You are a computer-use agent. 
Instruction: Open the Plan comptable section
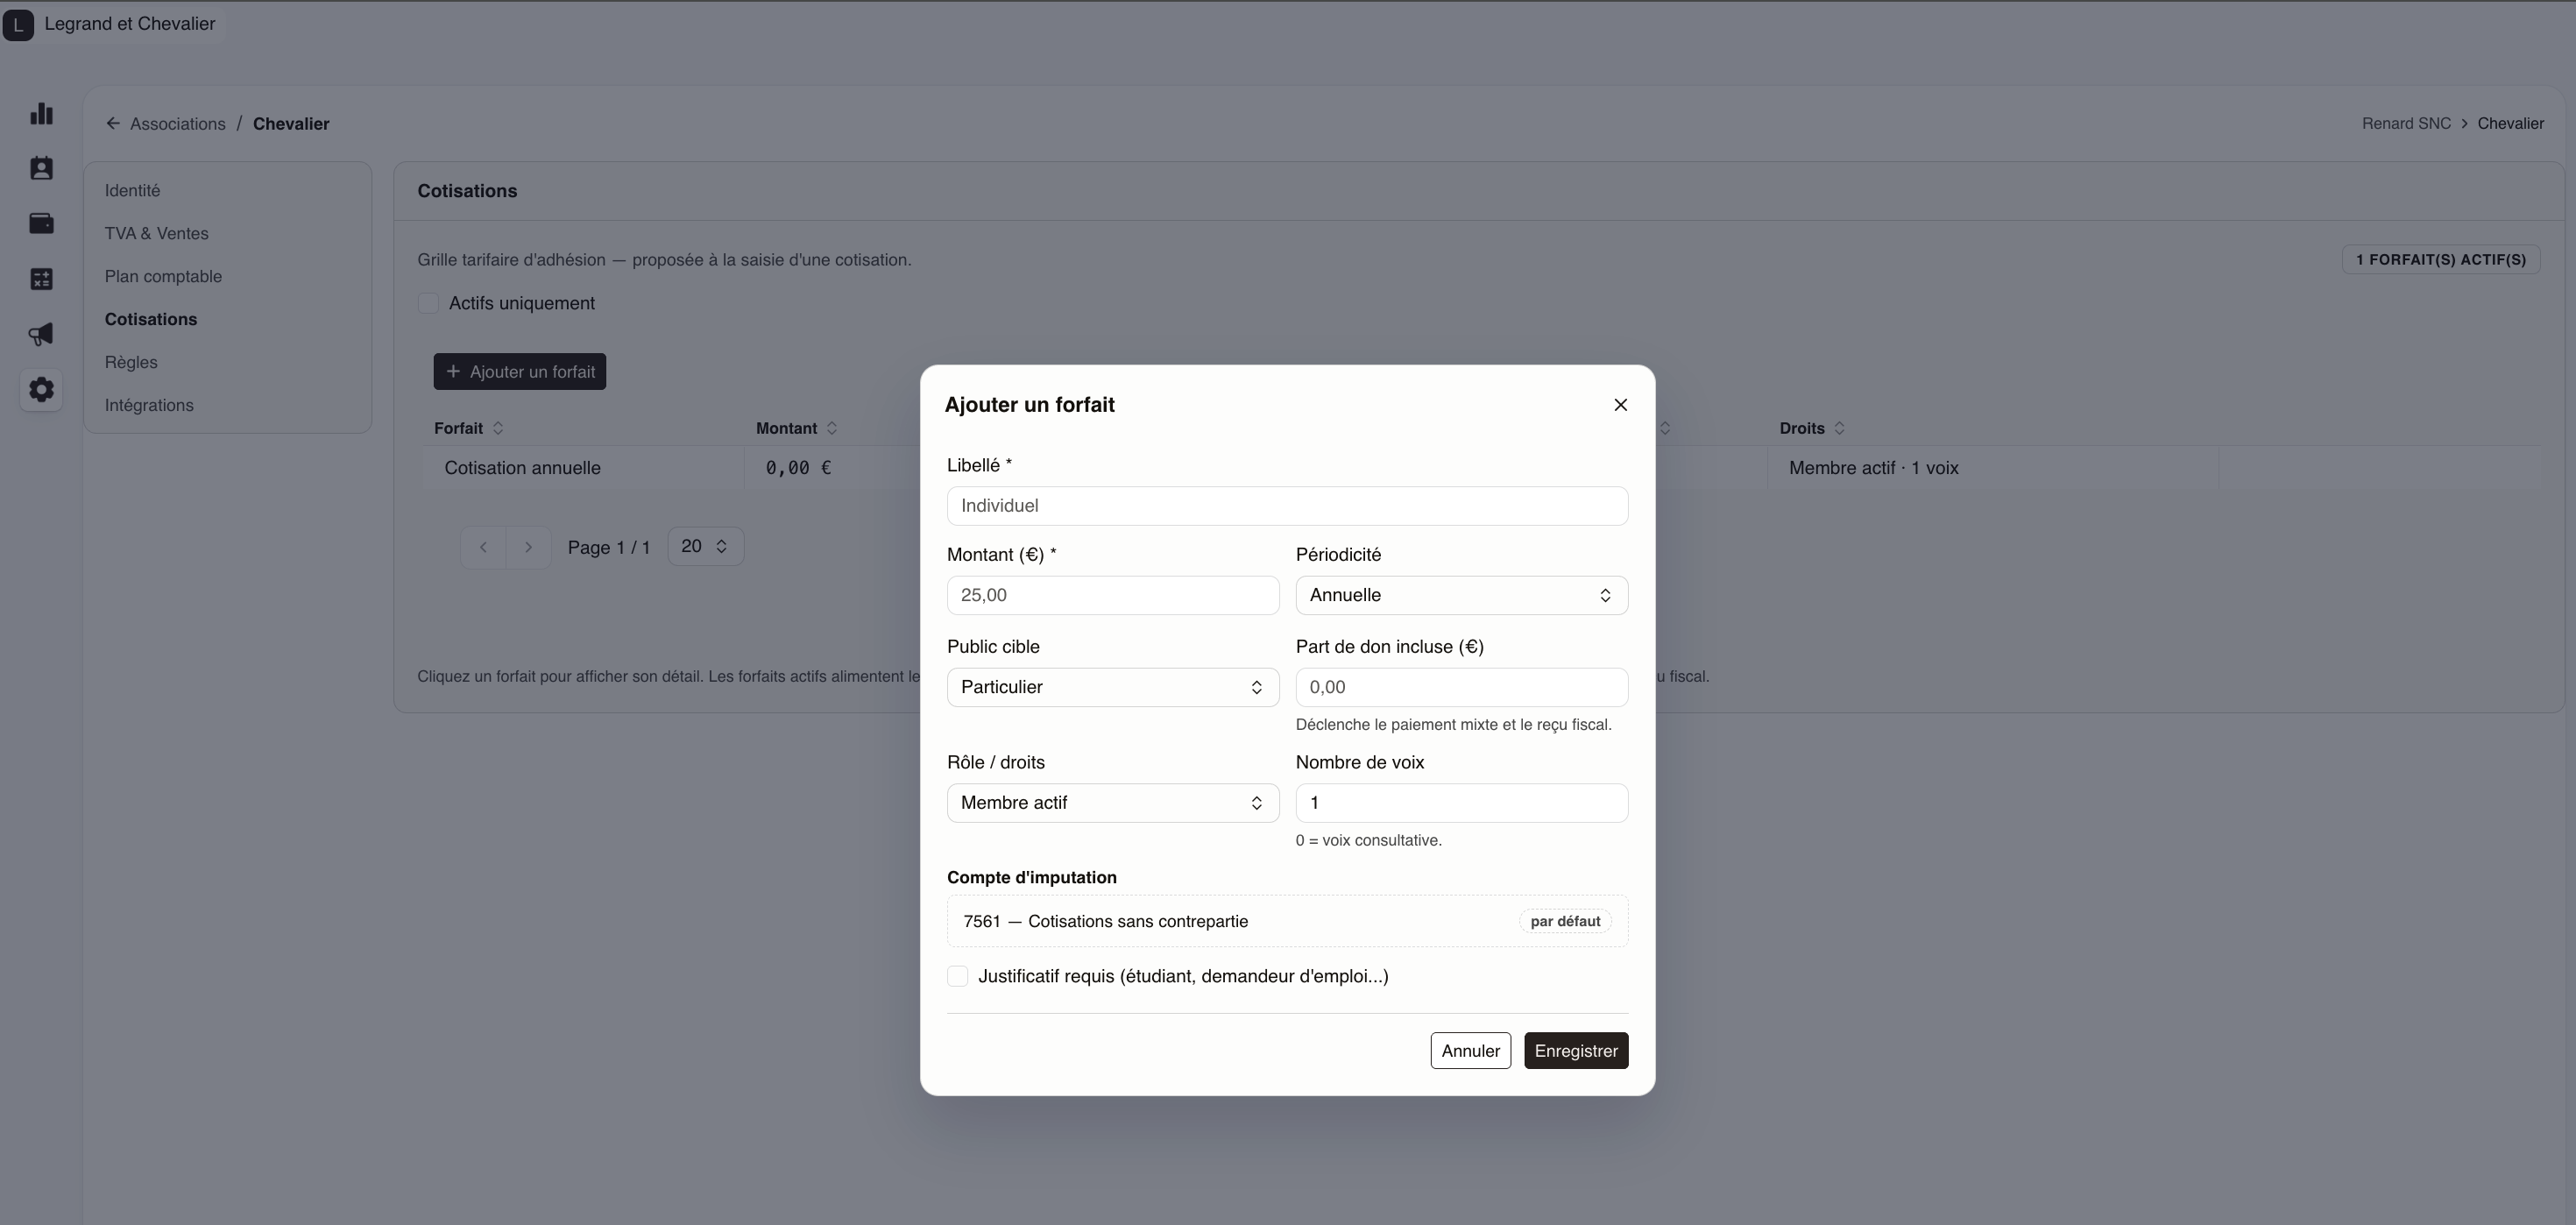click(x=163, y=277)
